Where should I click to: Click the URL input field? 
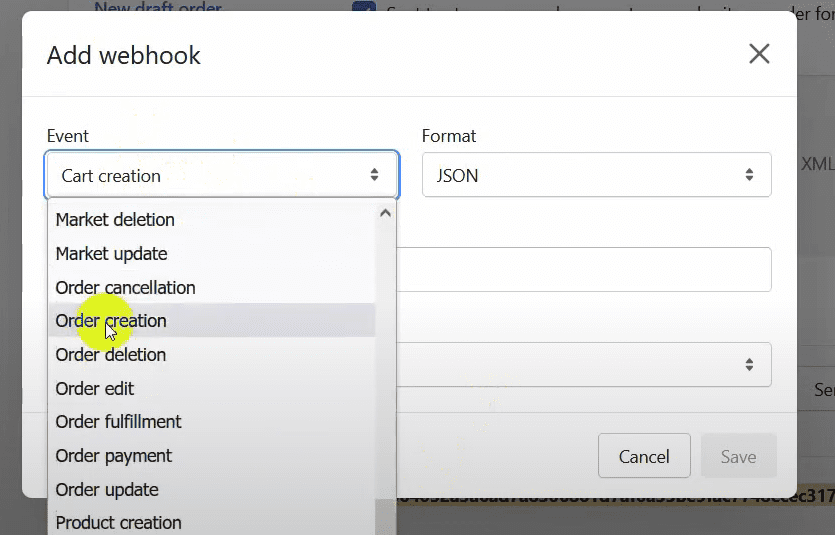click(x=584, y=270)
